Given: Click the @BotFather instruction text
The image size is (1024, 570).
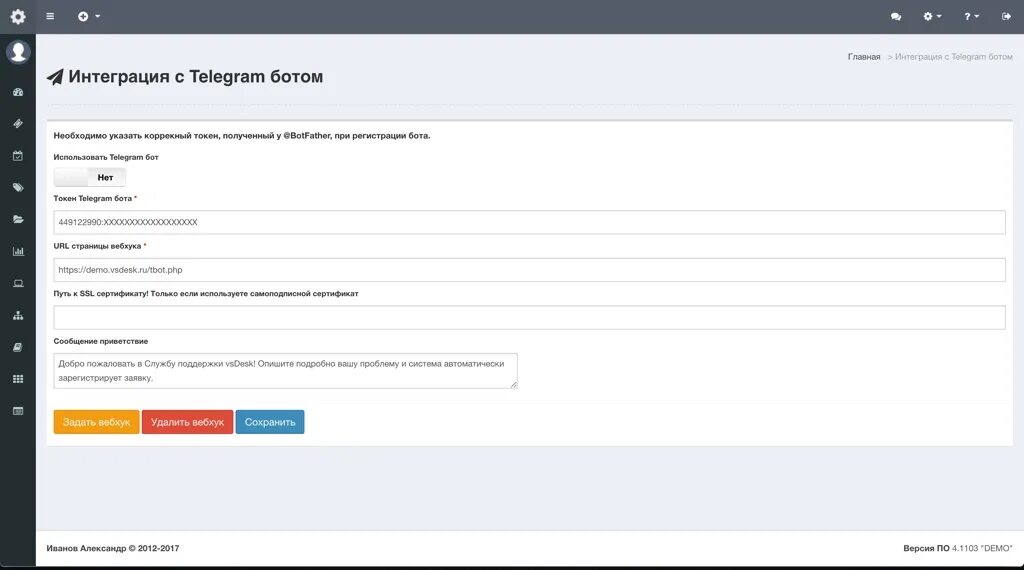Looking at the screenshot, I should (x=242, y=136).
